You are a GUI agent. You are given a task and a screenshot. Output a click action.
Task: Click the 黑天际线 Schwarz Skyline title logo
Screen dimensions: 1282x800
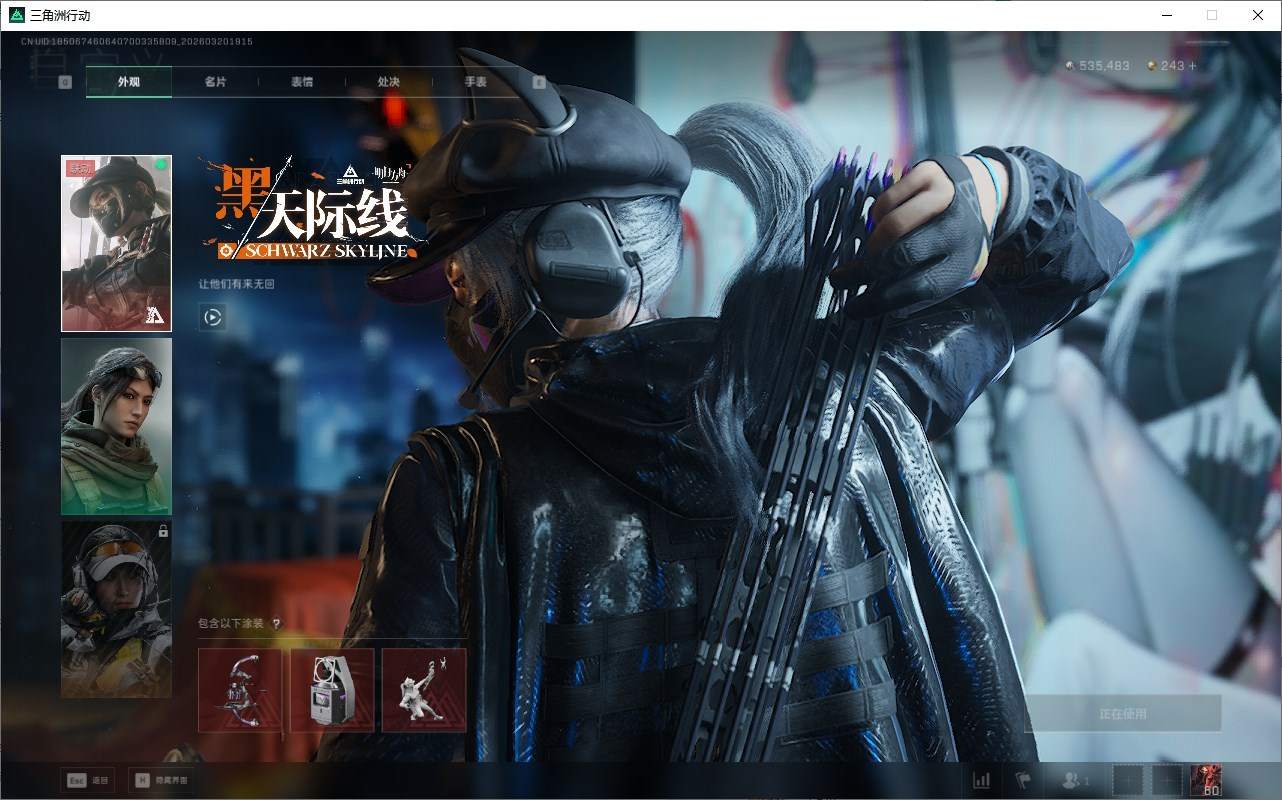[309, 209]
